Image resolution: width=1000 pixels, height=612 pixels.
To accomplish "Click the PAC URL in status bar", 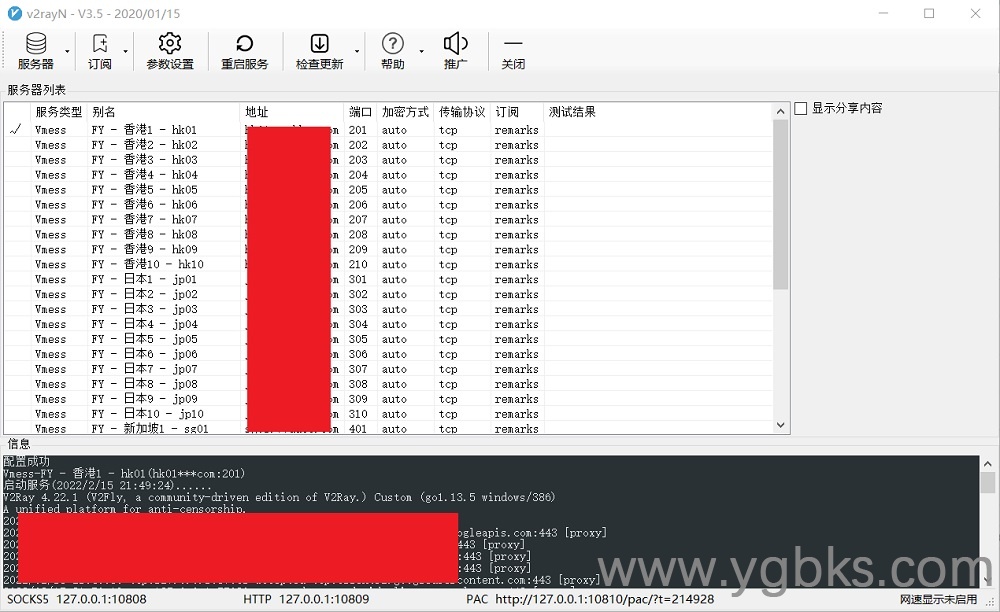I will 605,599.
